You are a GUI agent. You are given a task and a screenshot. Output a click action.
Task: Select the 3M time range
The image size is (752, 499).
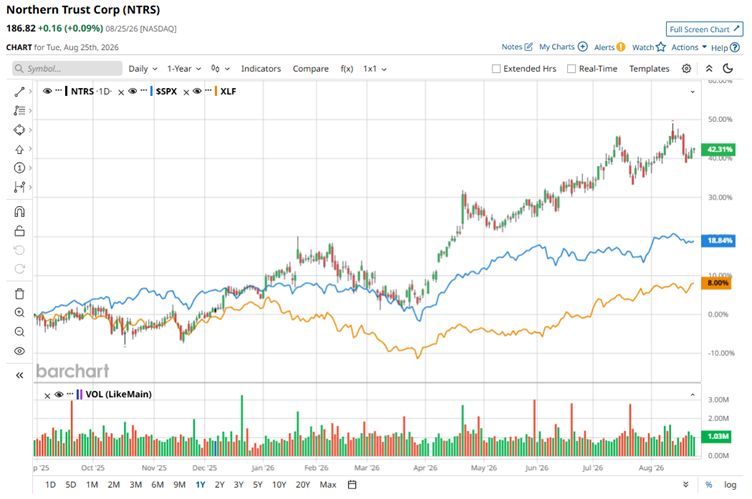[x=136, y=485]
